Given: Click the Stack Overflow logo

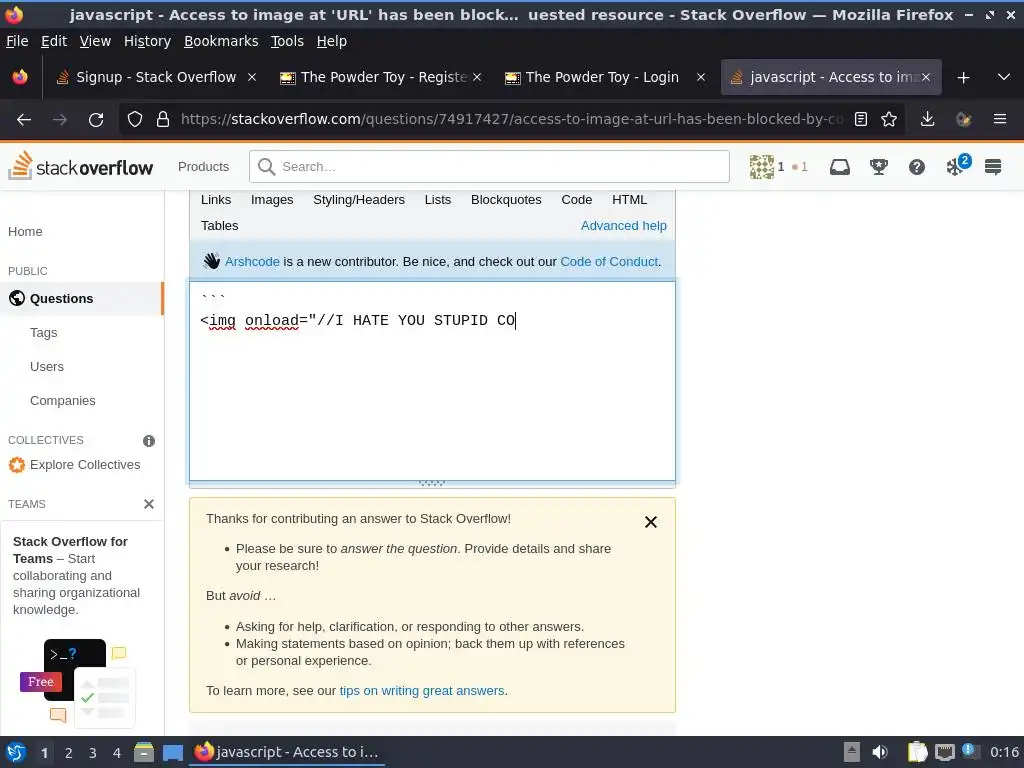Looking at the screenshot, I should 80,167.
